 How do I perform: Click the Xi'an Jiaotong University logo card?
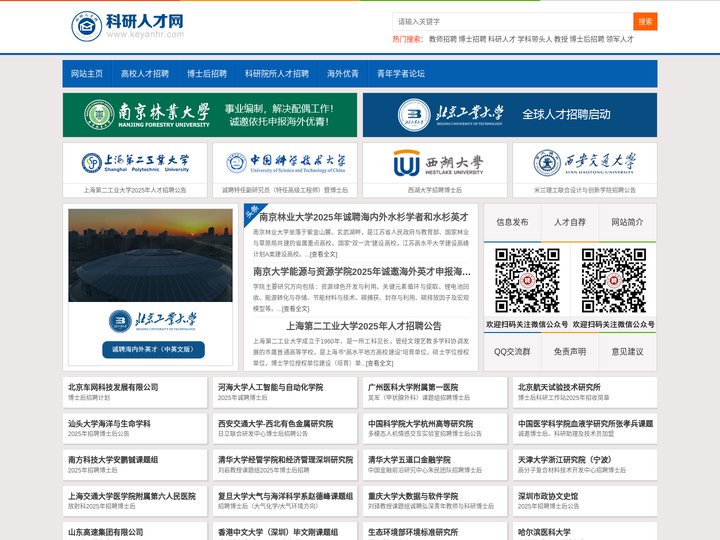pyautogui.click(x=585, y=163)
